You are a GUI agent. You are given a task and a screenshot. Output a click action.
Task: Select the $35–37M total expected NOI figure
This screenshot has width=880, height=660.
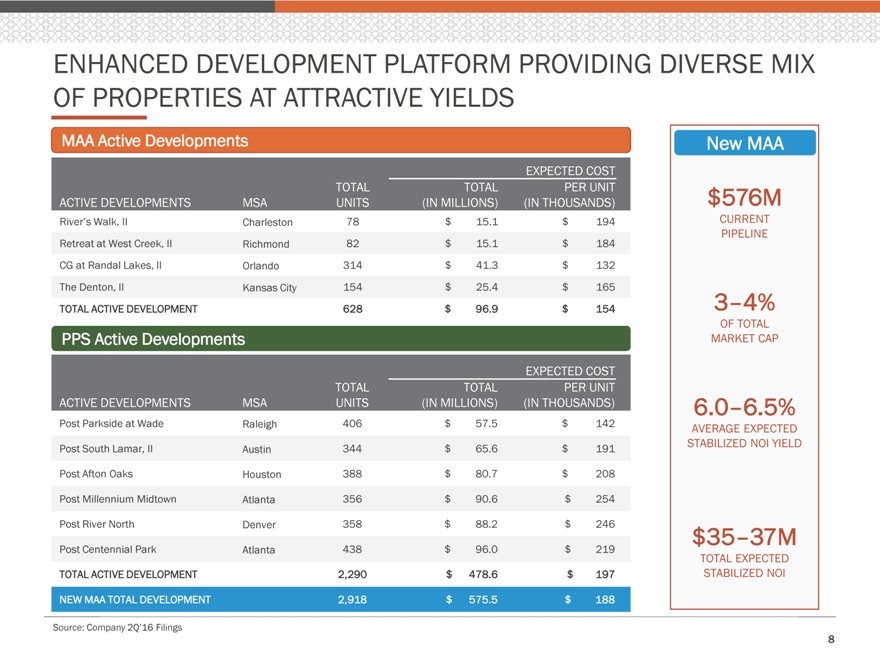tap(744, 537)
